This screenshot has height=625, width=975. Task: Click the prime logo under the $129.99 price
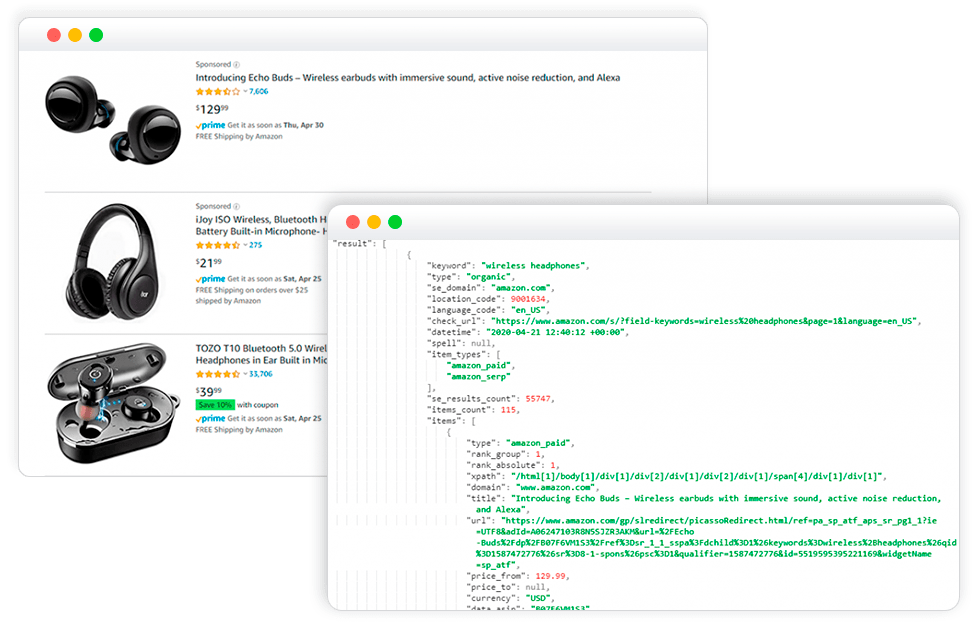click(x=210, y=125)
